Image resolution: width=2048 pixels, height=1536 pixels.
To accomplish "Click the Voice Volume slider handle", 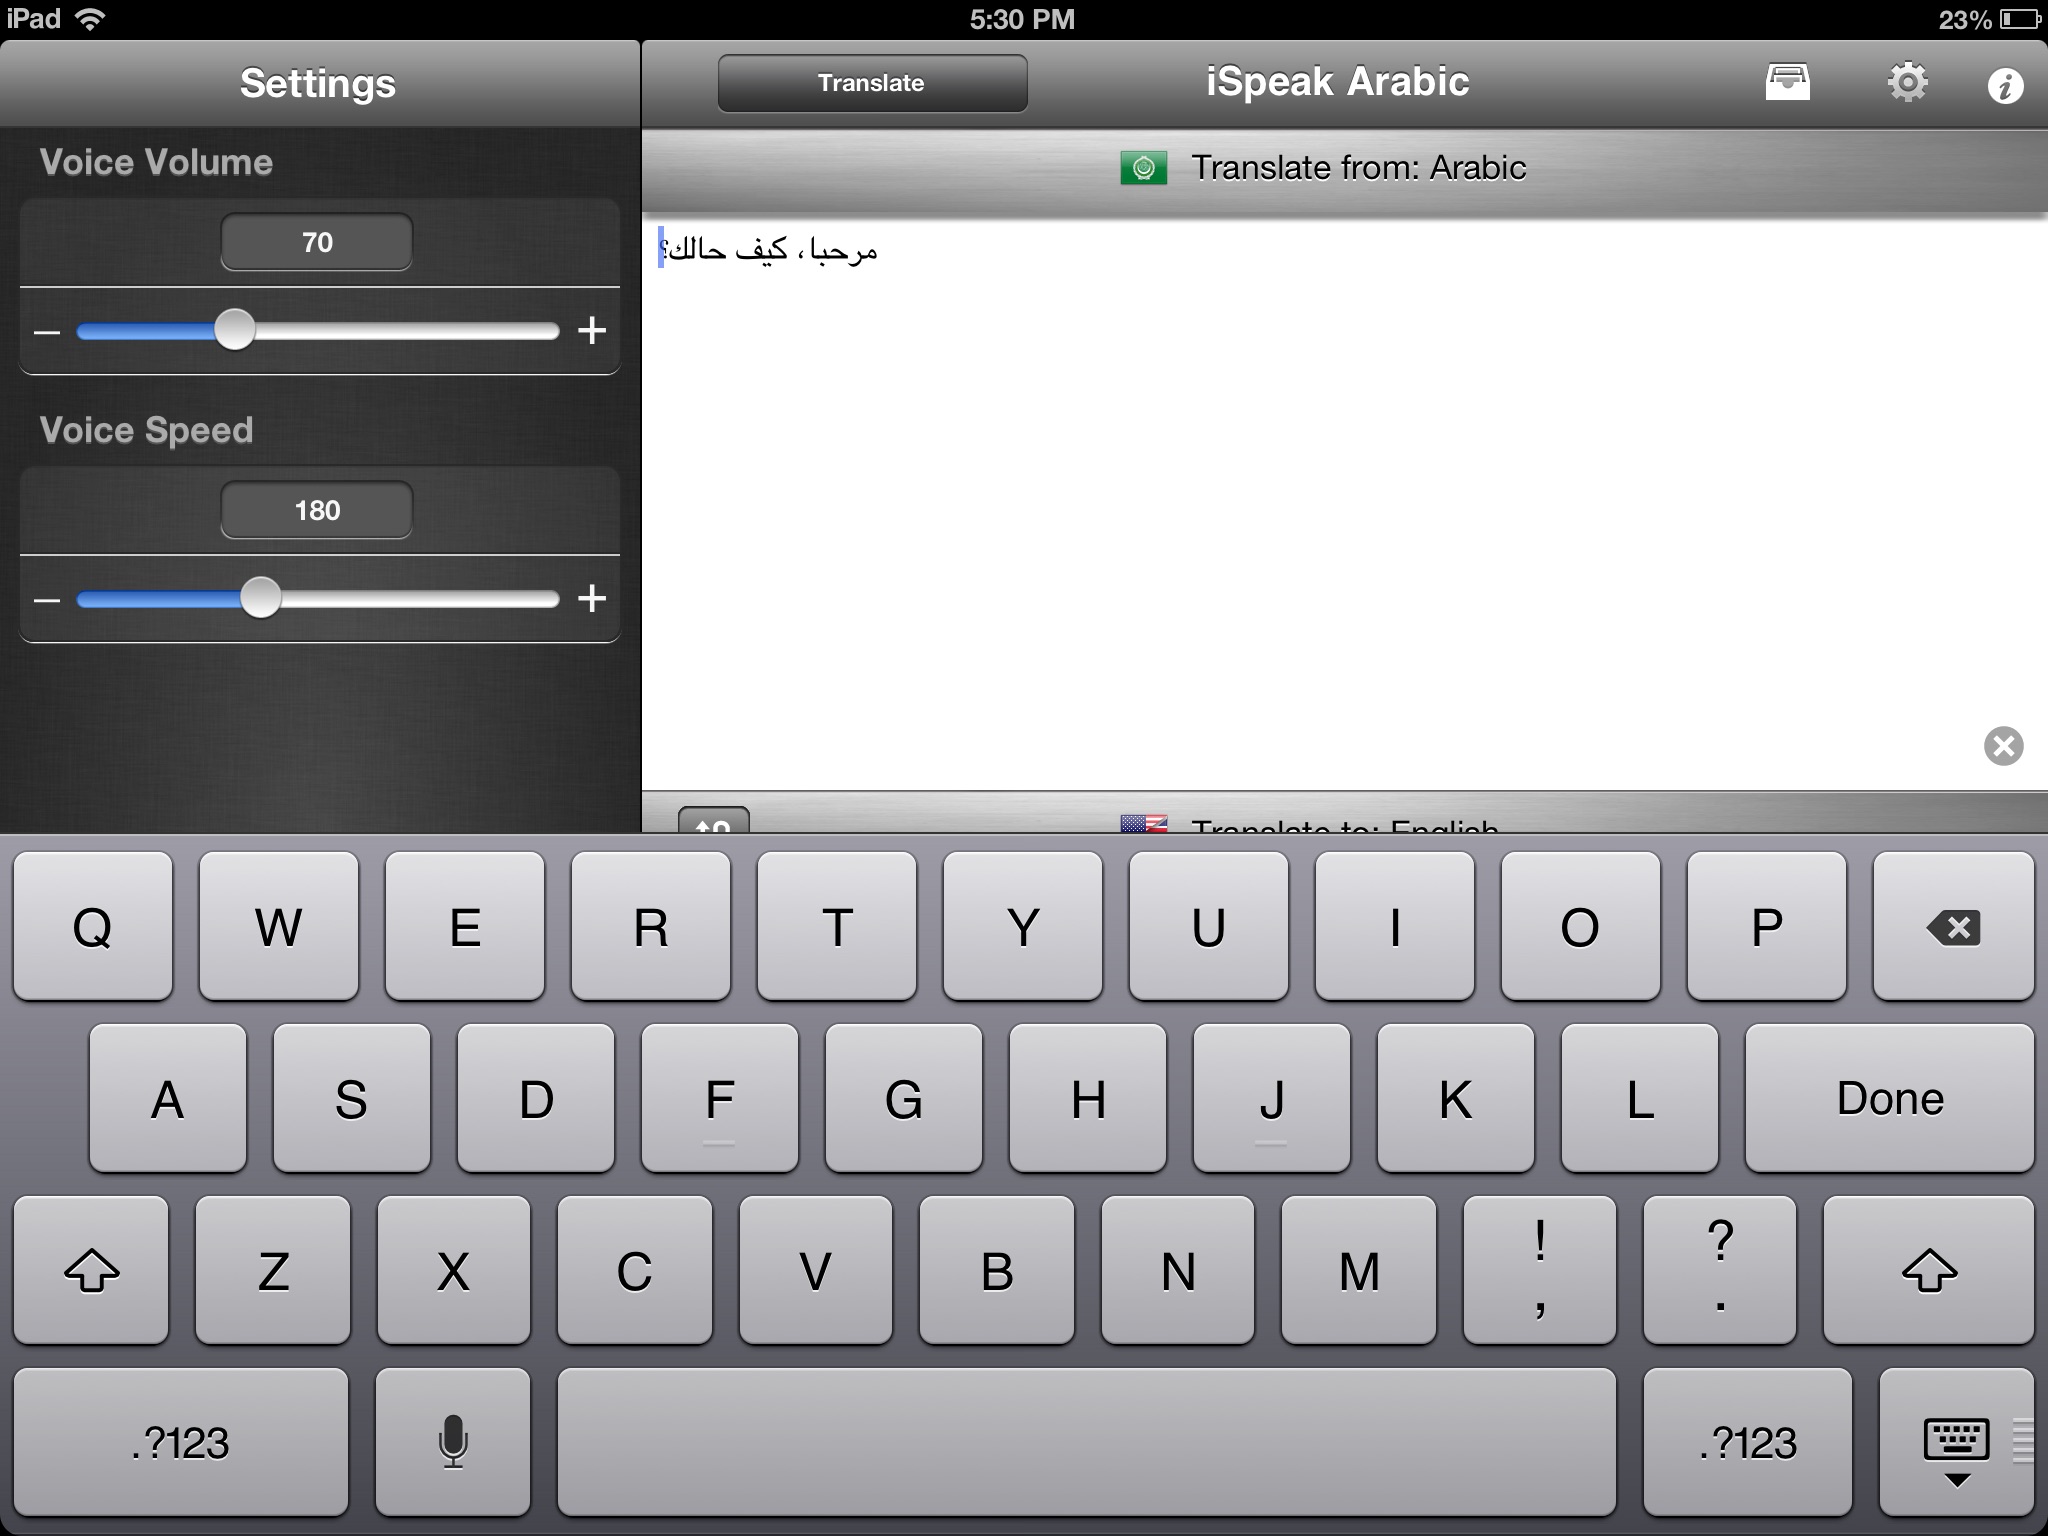I will (235, 330).
